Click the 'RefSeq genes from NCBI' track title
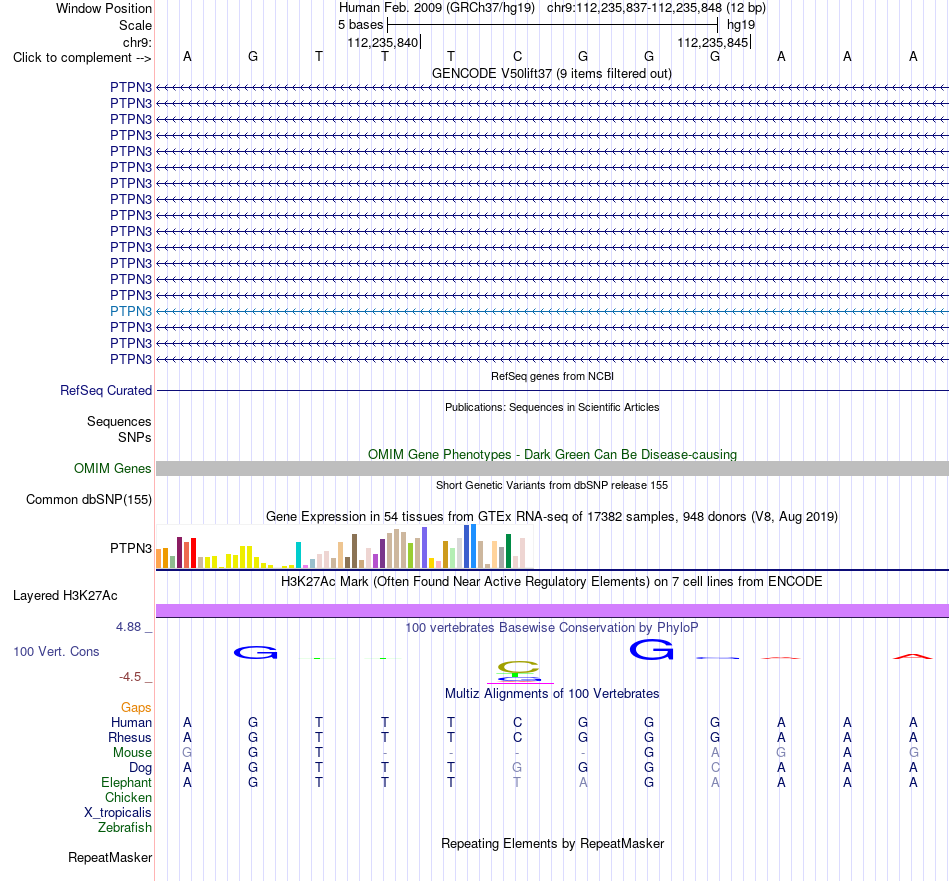The width and height of the screenshot is (950, 881). (553, 376)
